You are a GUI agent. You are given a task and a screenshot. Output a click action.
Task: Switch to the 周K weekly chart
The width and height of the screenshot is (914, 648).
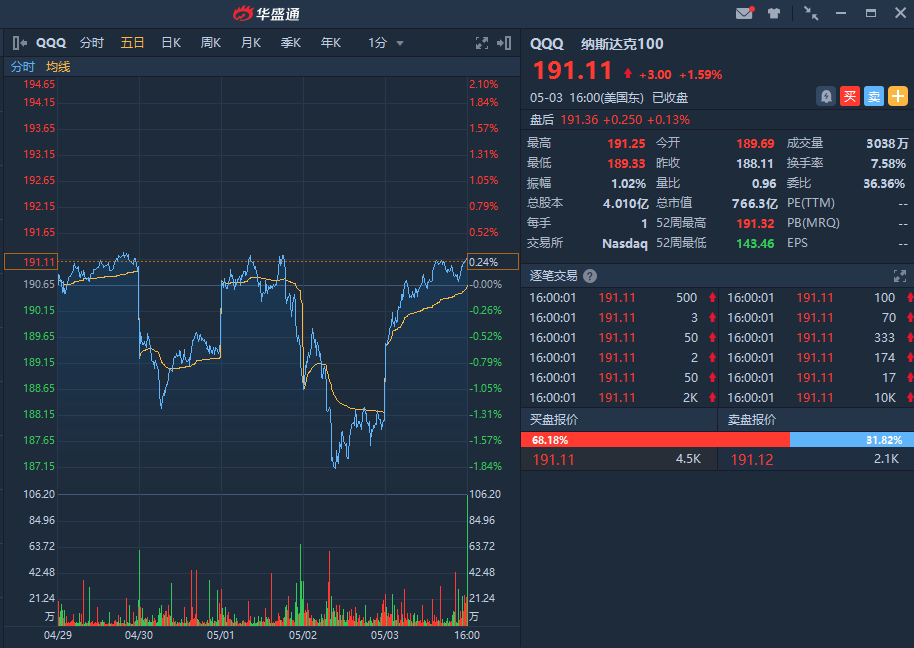[210, 43]
